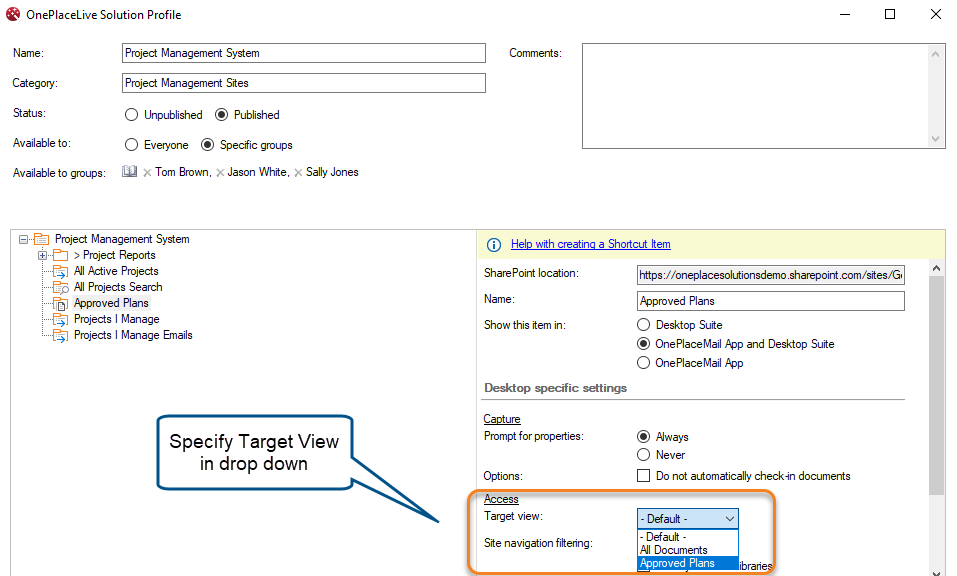This screenshot has width=957, height=576.
Task: Enable do not automatically check-in documents
Action: (x=644, y=476)
